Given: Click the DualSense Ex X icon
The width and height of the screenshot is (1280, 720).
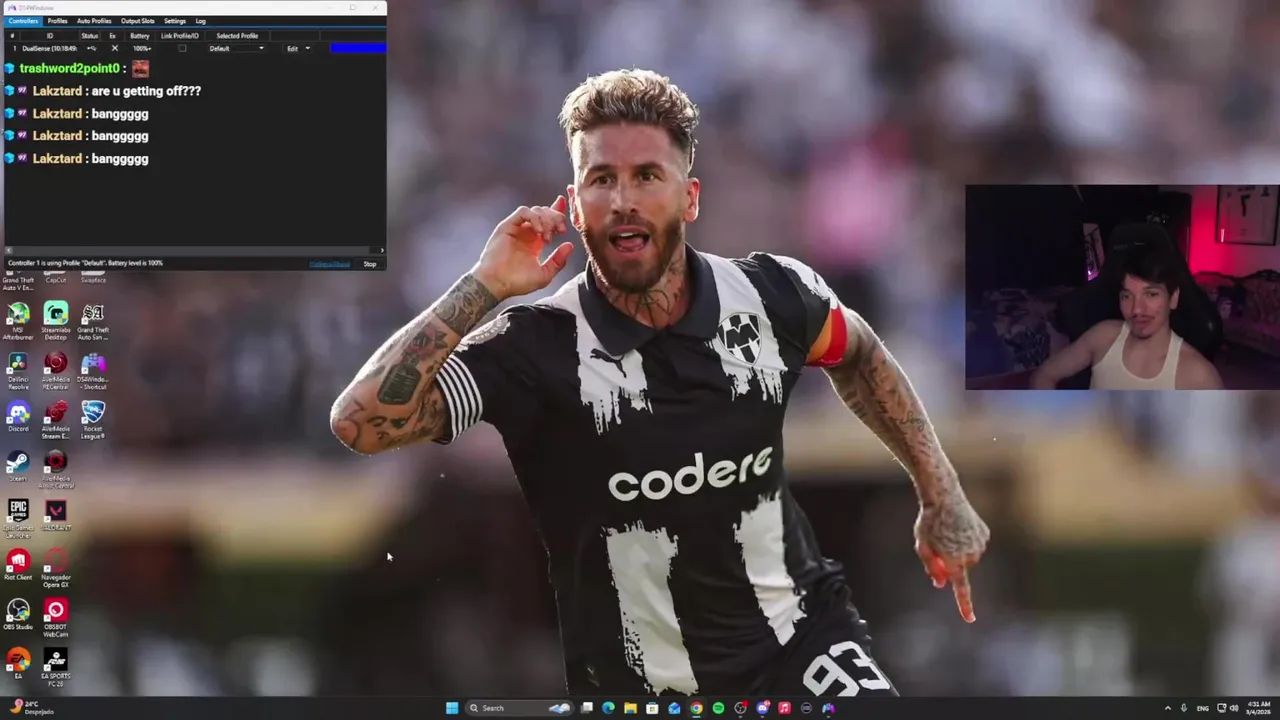Looking at the screenshot, I should click(x=114, y=48).
